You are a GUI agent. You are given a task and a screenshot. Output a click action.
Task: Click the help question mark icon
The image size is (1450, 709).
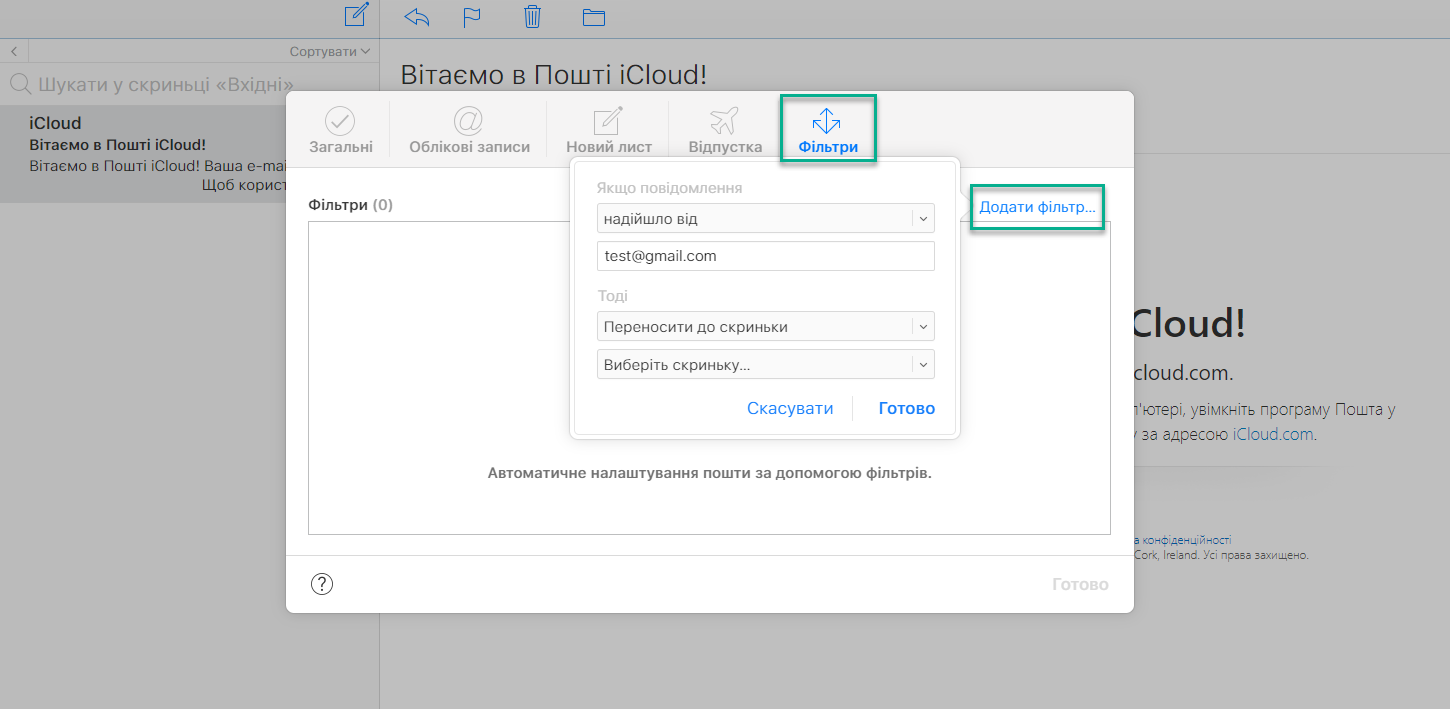322,584
